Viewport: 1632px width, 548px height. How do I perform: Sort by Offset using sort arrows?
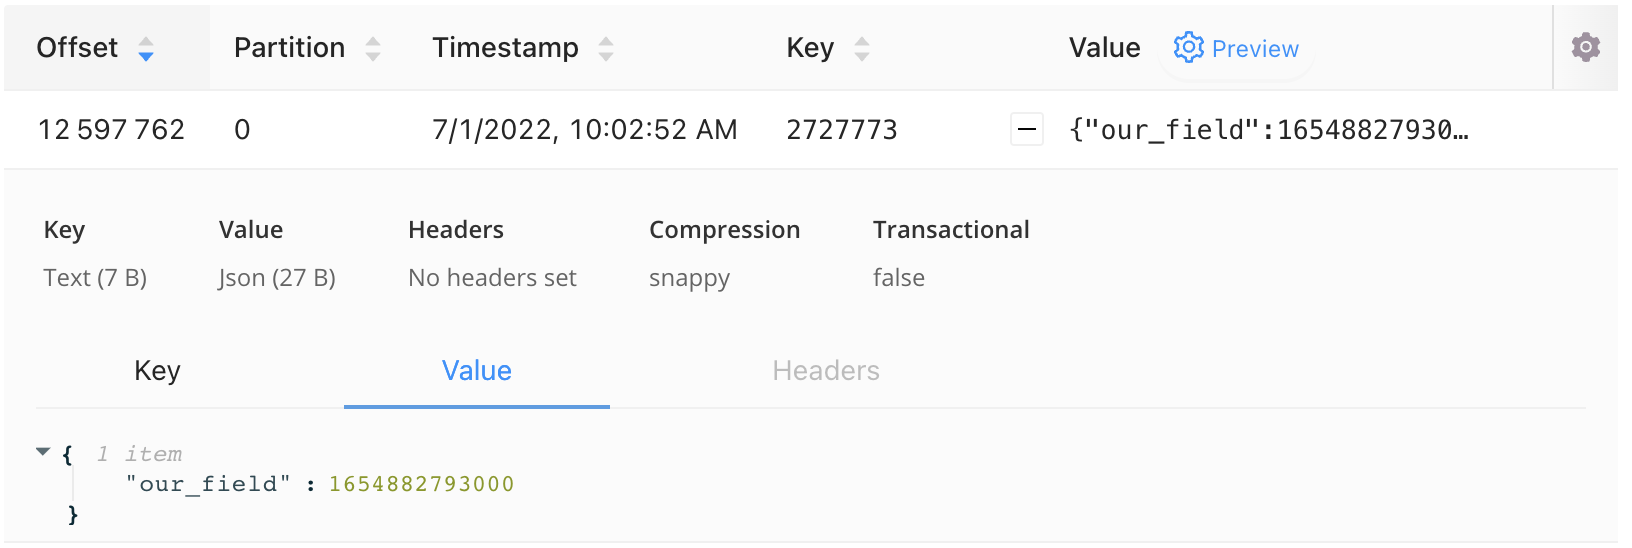tap(146, 48)
